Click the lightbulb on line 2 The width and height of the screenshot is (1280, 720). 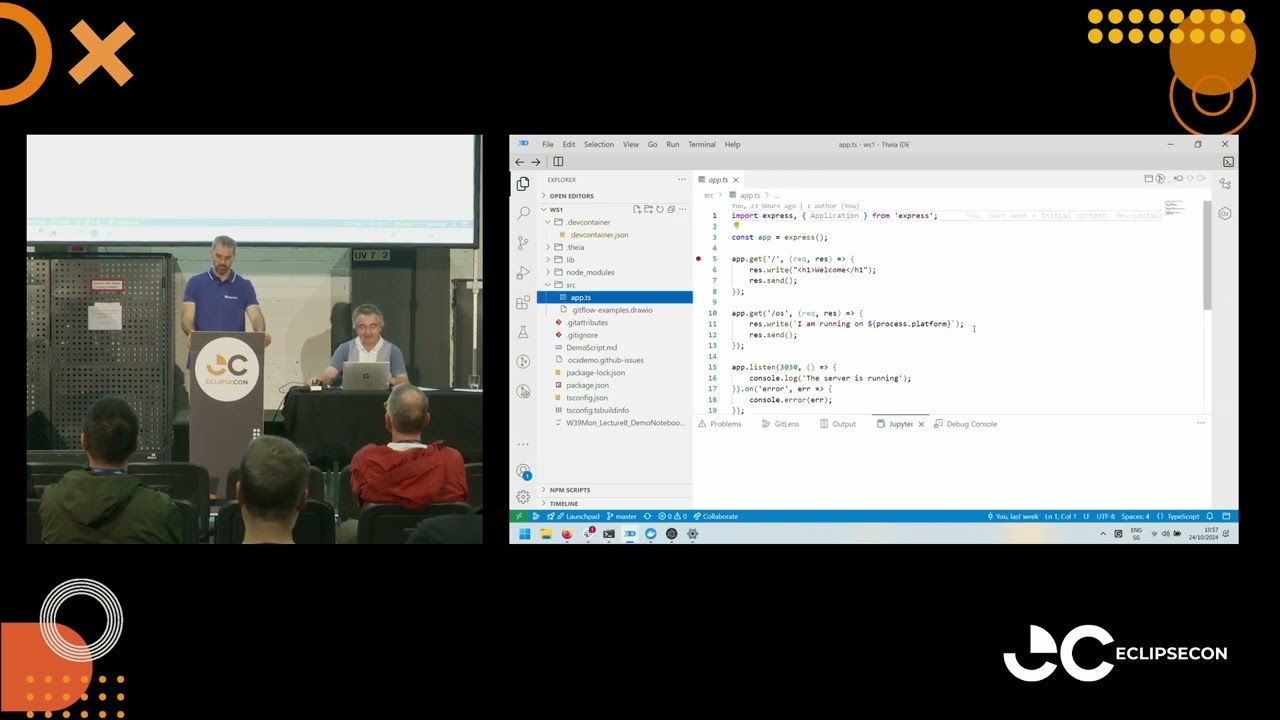(736, 226)
